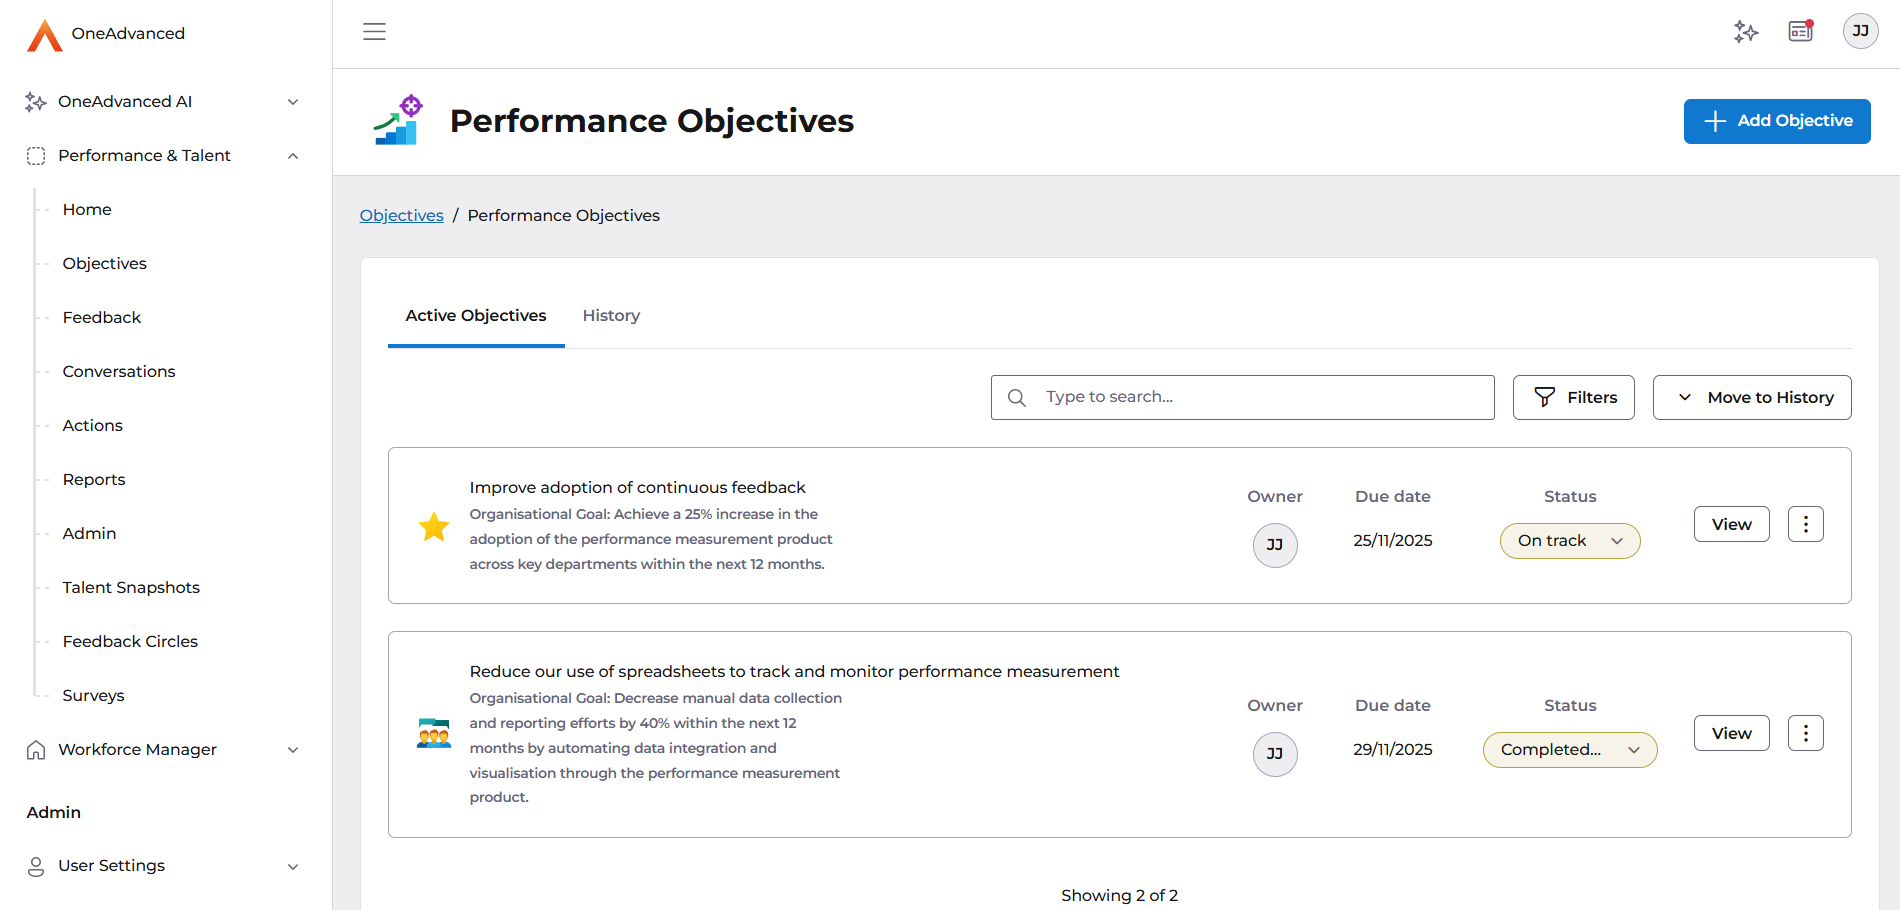Open the news notifications icon
Viewport: 1900px width, 910px height.
point(1801,32)
